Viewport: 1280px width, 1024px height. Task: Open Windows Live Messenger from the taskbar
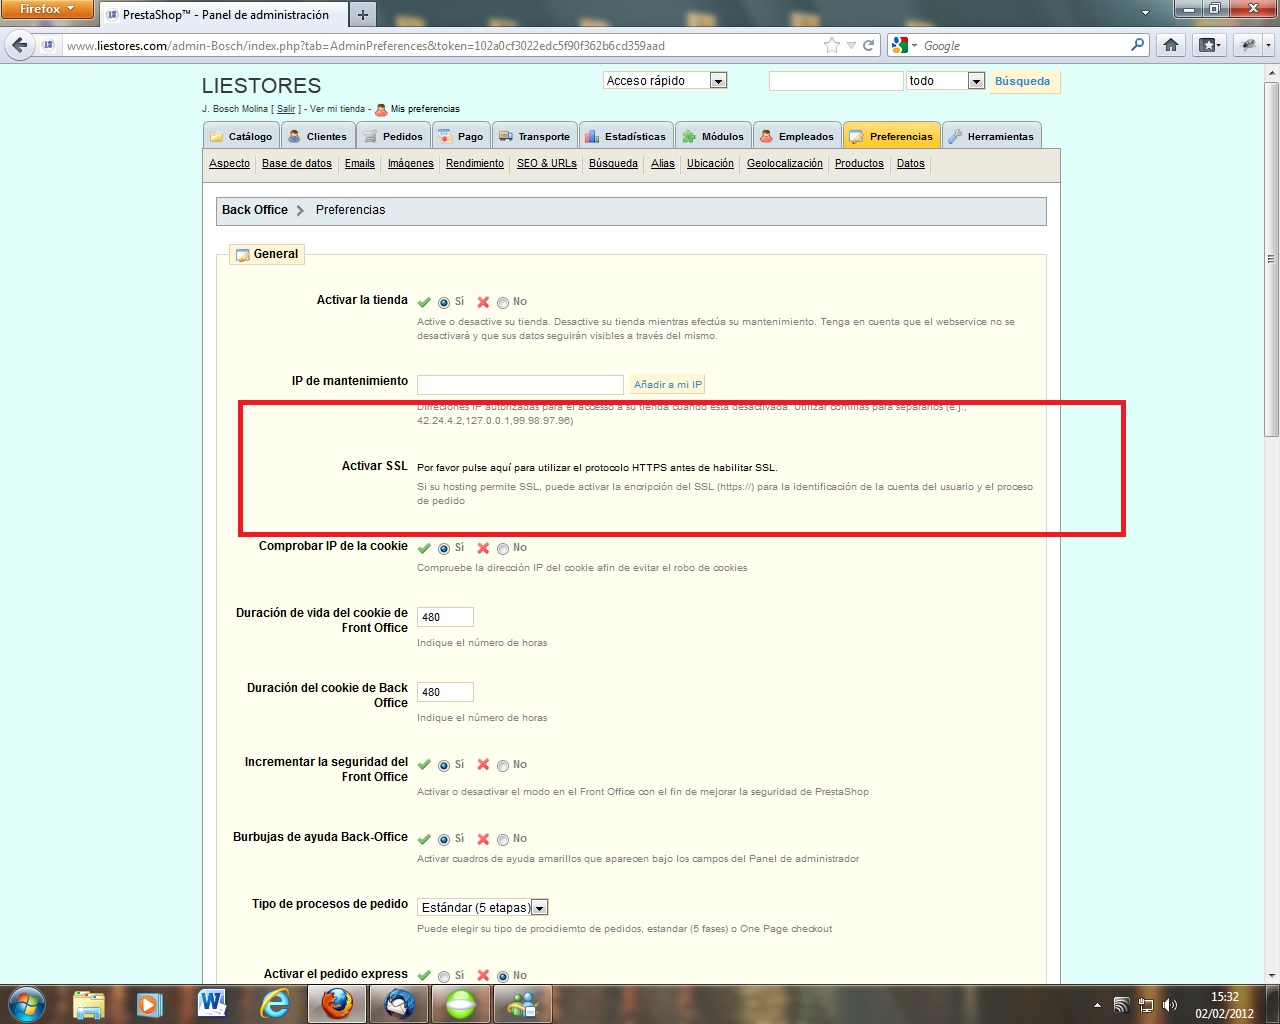(x=523, y=1004)
